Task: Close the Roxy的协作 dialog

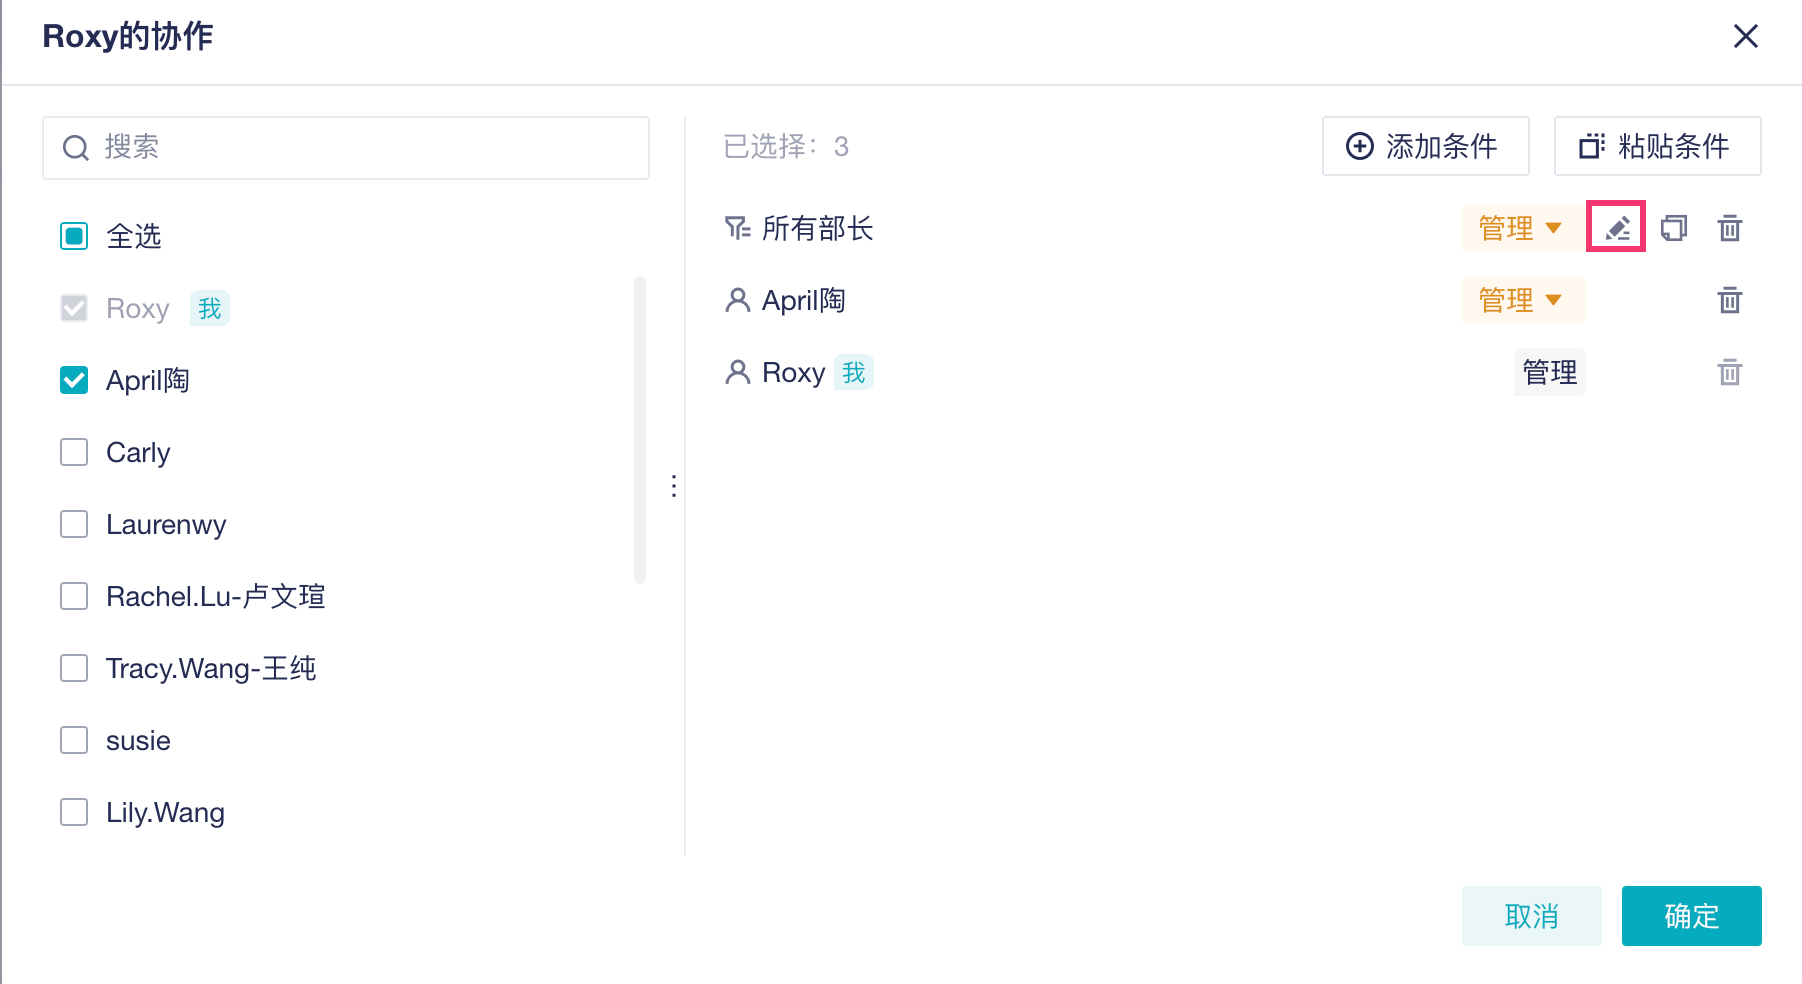Action: coord(1745,37)
